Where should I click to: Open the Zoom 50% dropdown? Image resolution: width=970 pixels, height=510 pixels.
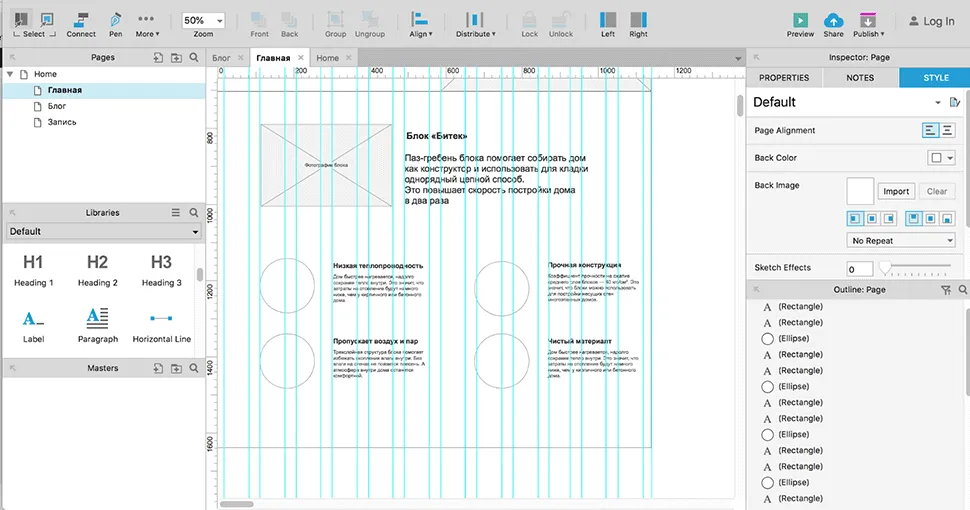(204, 21)
